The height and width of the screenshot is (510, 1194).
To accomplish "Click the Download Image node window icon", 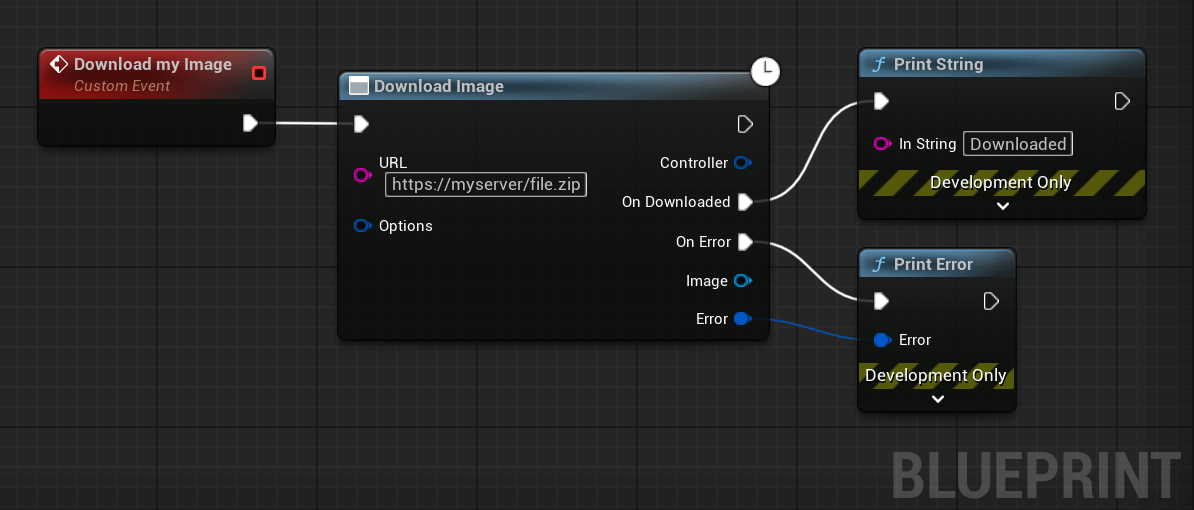I will point(359,86).
